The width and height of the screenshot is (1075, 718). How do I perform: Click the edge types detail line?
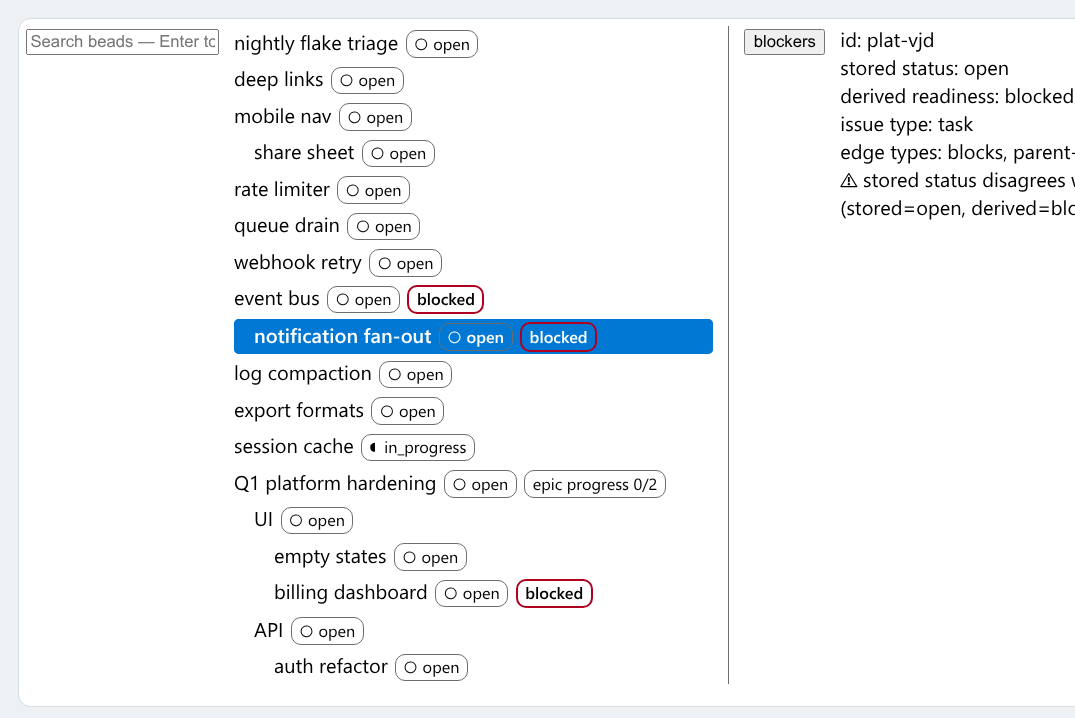[x=957, y=153]
